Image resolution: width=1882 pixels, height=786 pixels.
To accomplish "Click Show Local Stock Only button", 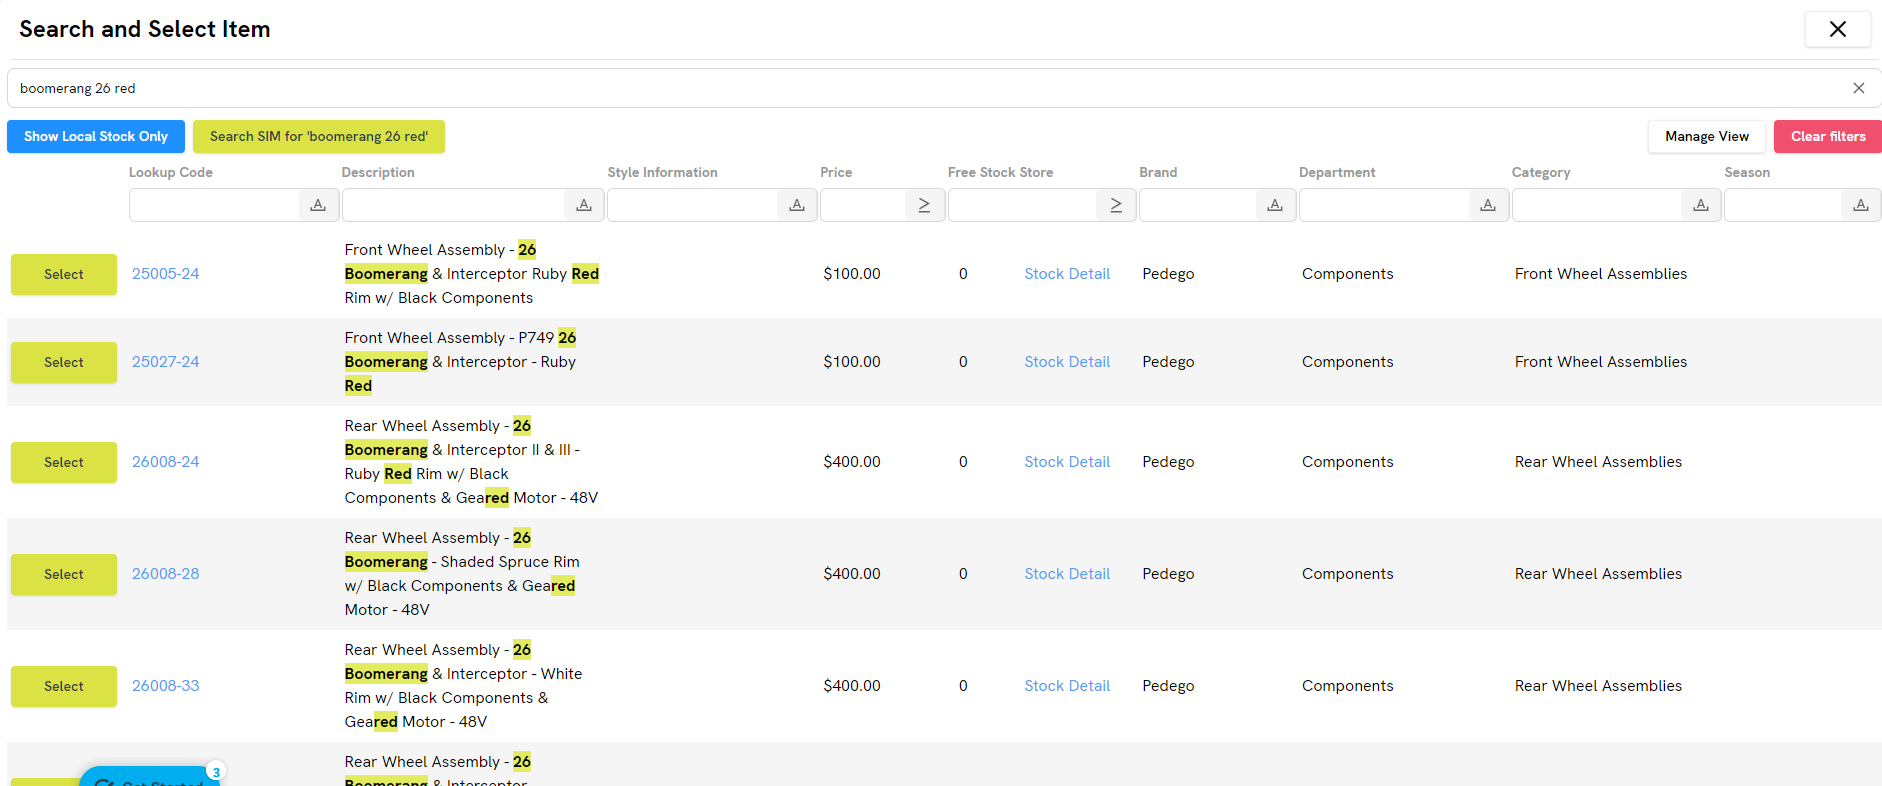I will click(x=96, y=136).
